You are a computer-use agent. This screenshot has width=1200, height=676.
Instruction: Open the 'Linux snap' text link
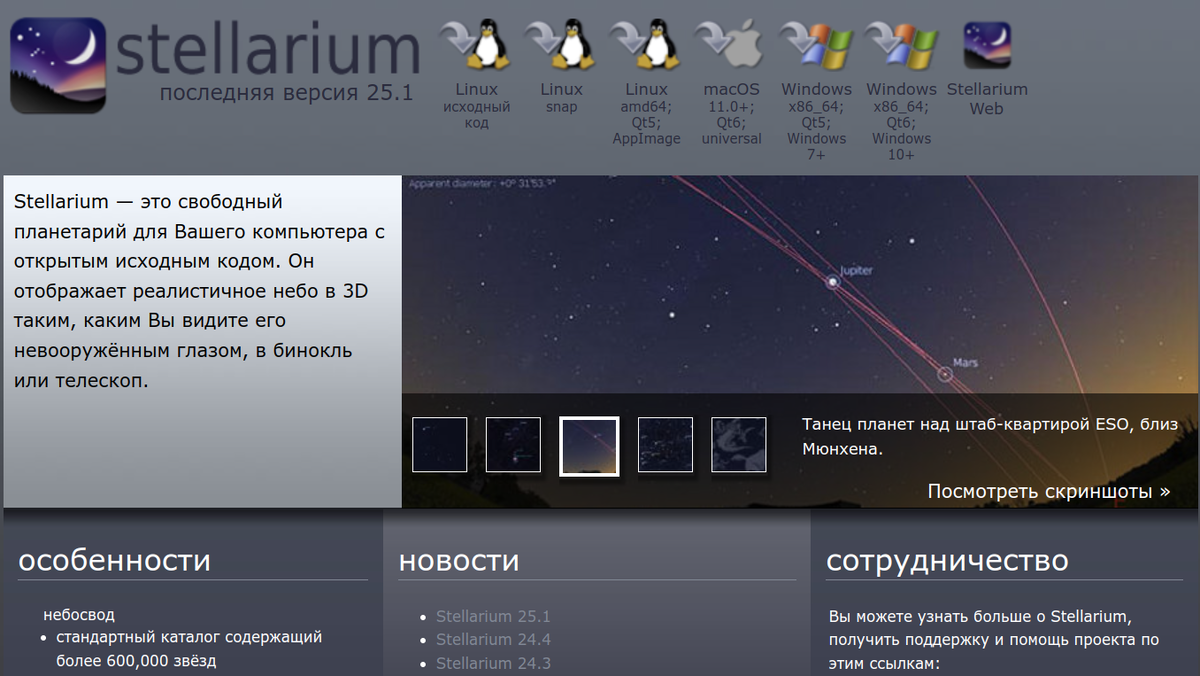[561, 98]
